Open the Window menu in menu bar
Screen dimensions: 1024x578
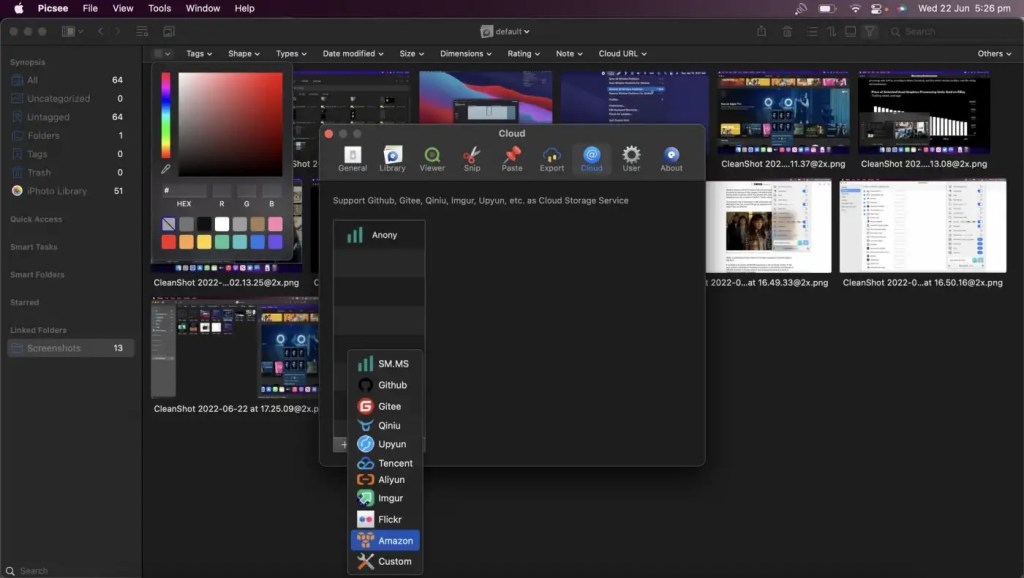[202, 8]
